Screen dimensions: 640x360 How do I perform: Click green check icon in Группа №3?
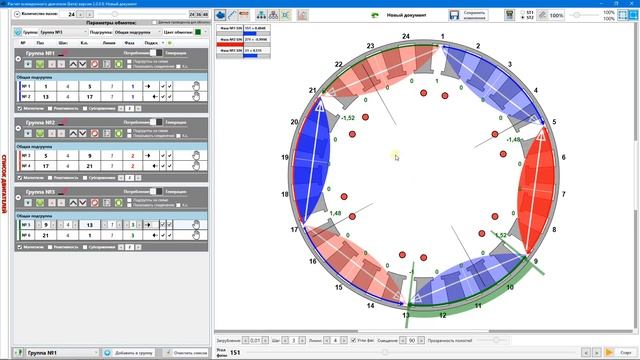click(x=40, y=203)
